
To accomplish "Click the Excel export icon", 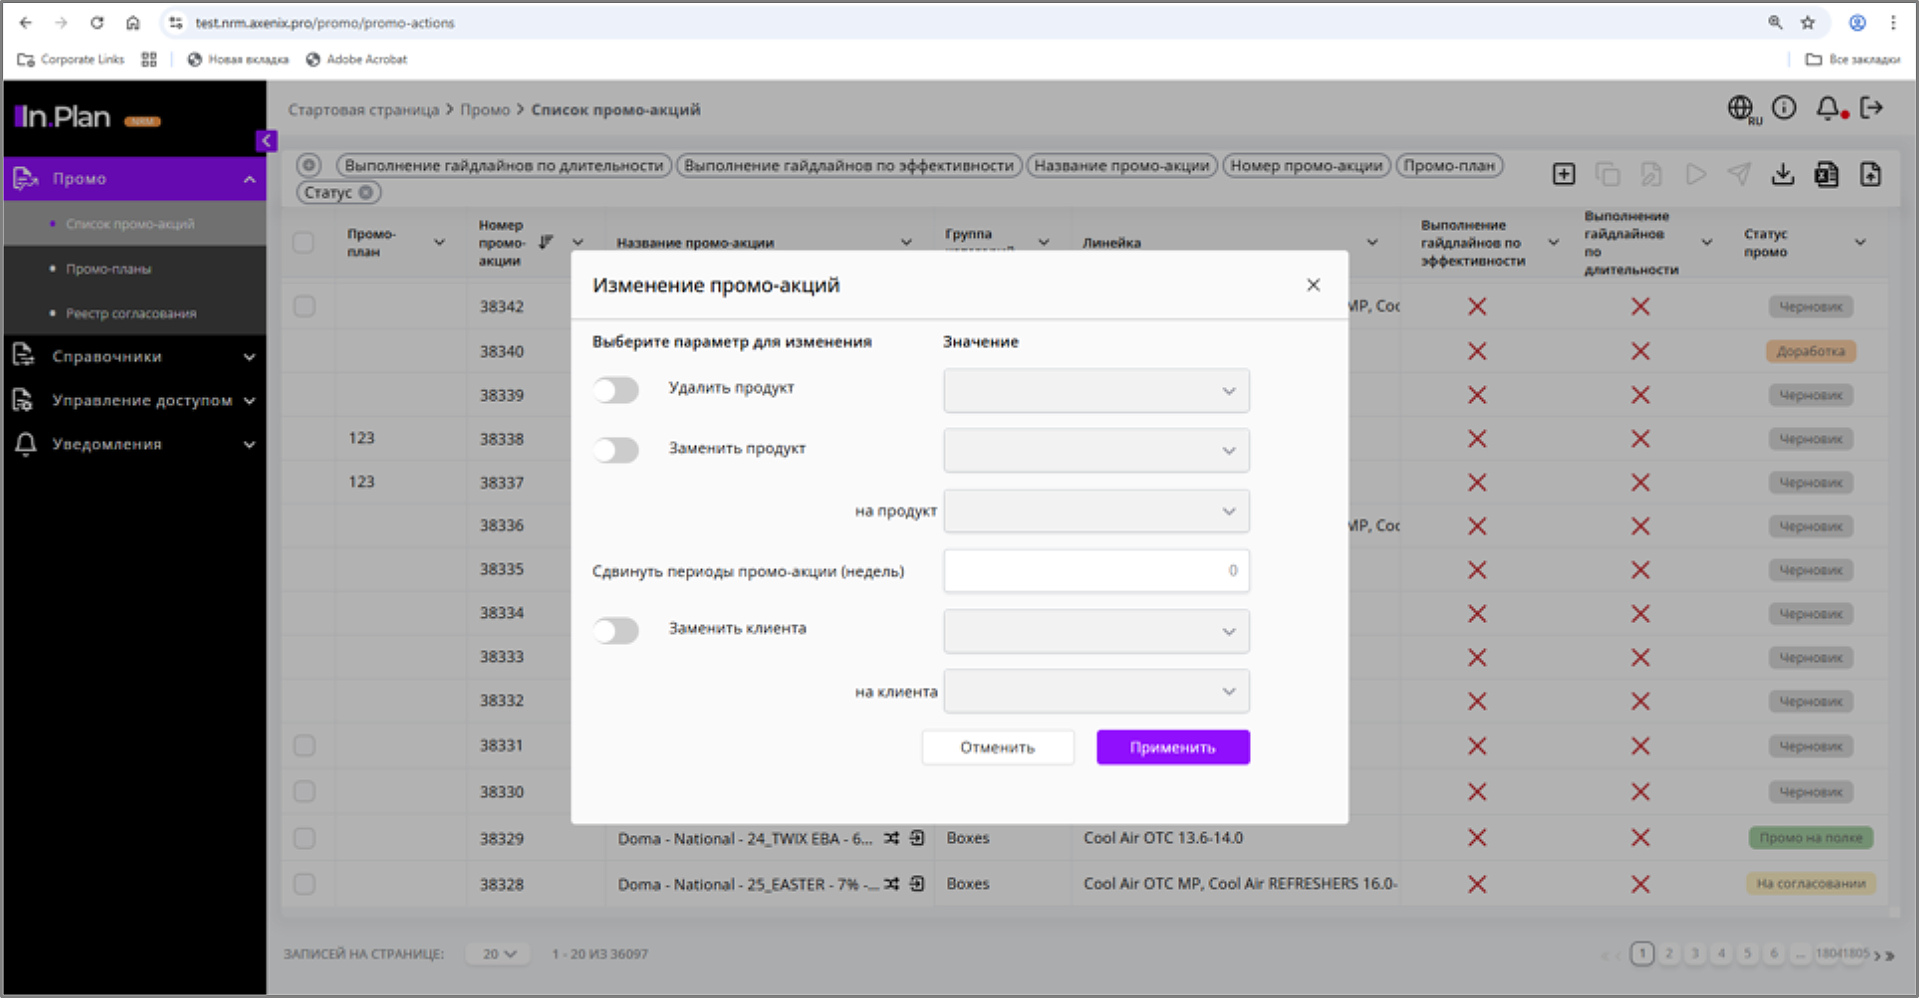I will 1826,175.
